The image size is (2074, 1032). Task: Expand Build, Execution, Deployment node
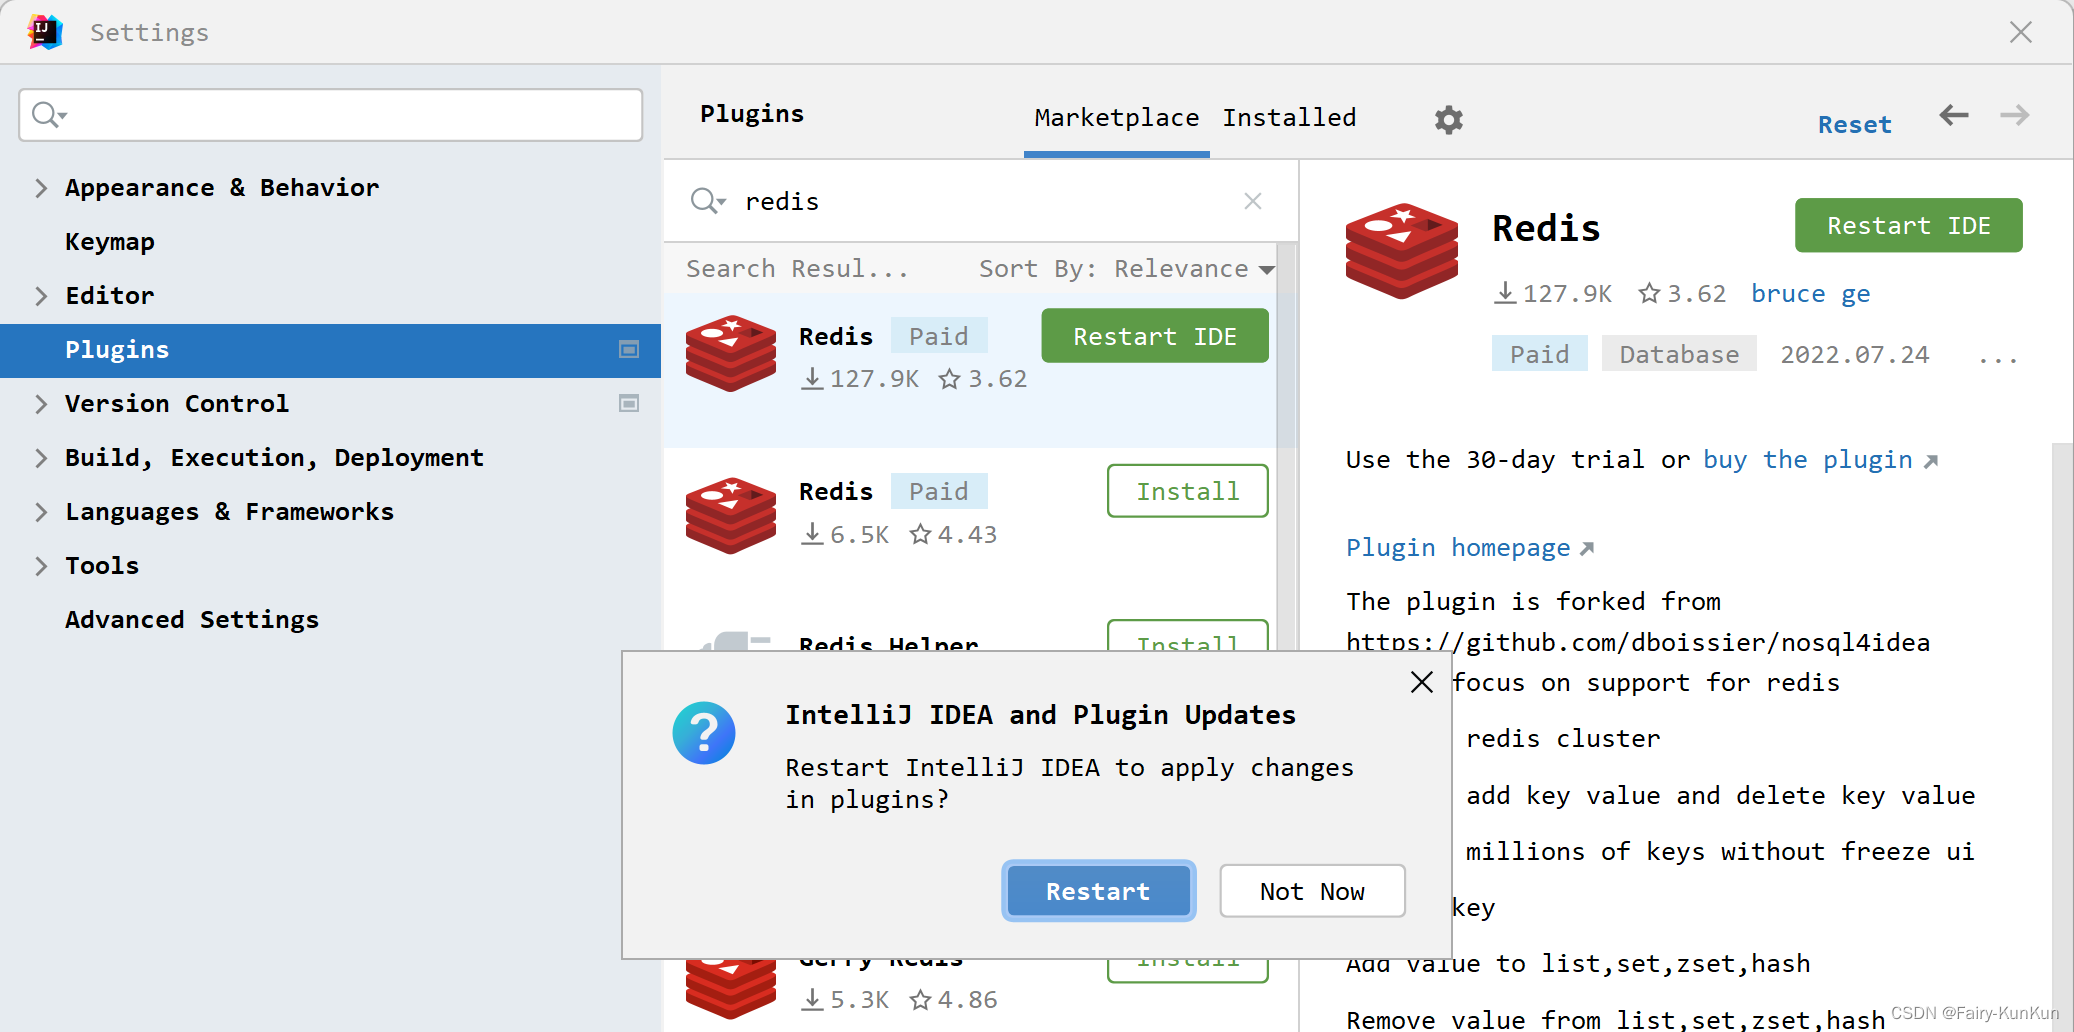click(x=41, y=458)
